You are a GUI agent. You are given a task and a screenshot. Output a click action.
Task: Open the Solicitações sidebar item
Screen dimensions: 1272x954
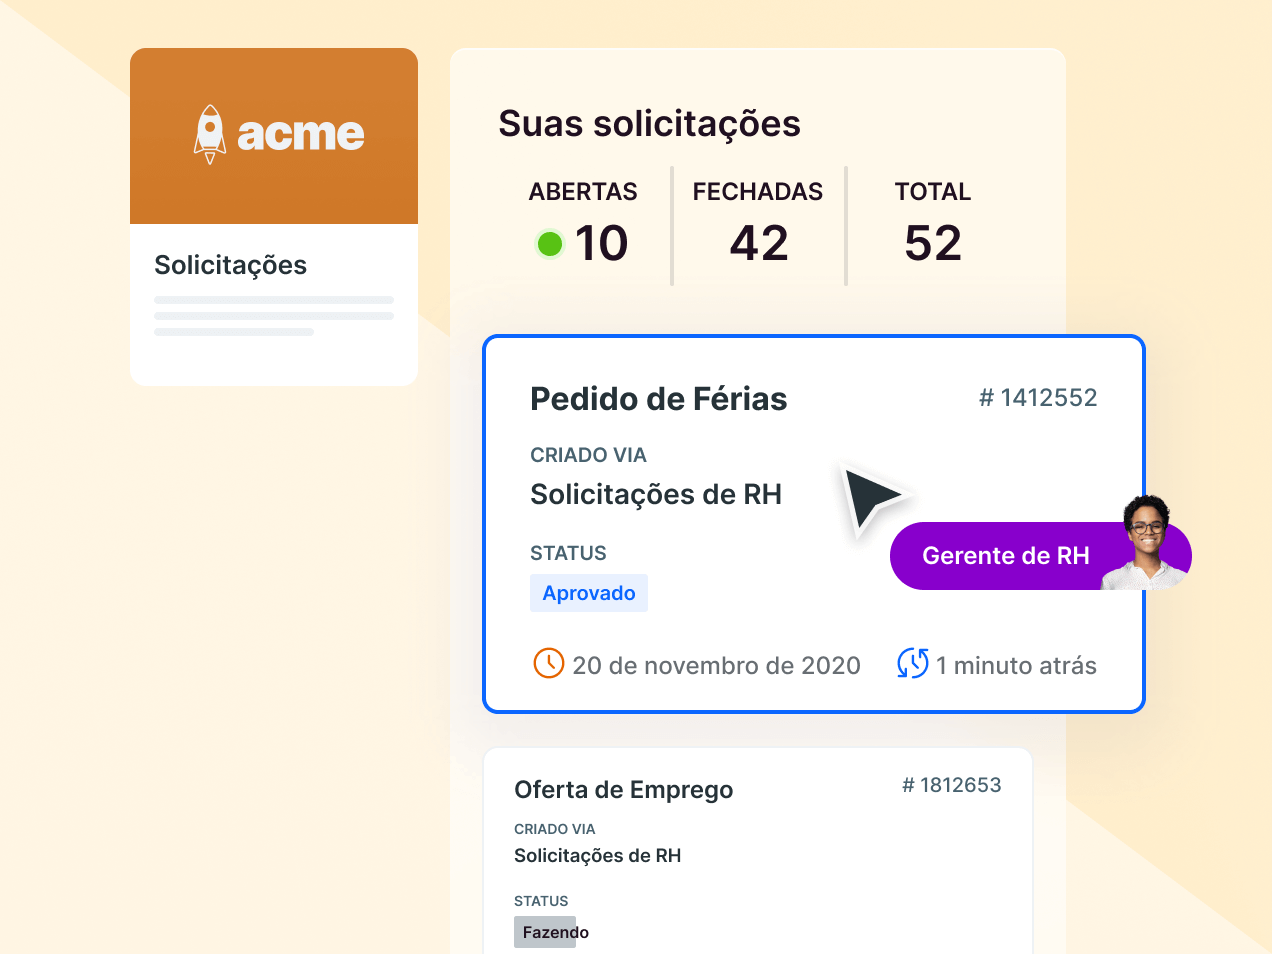click(230, 265)
